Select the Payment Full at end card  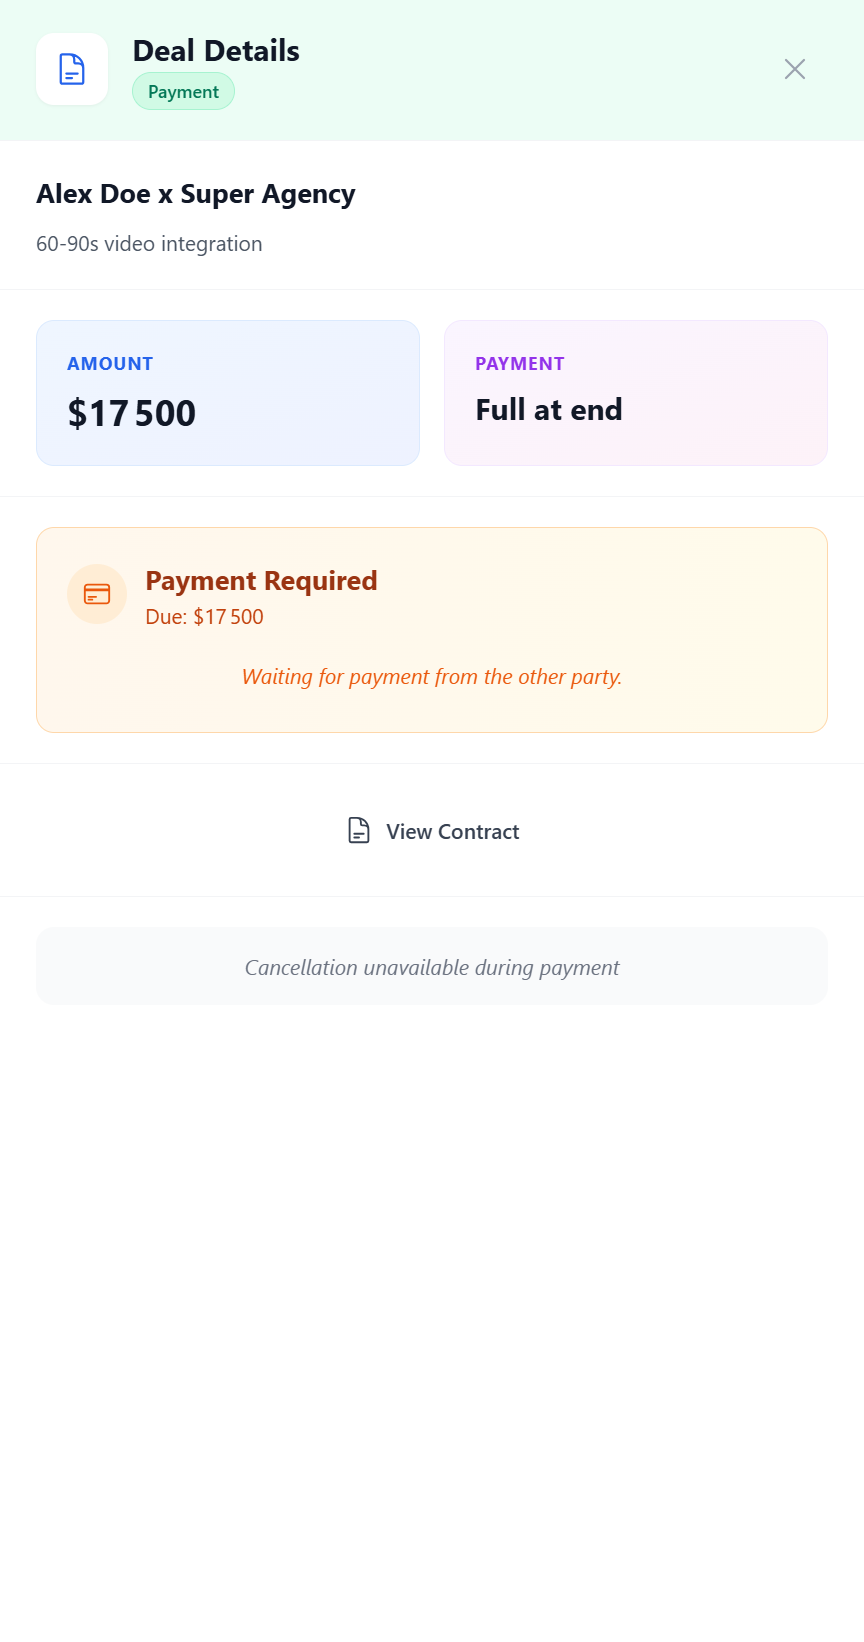pos(636,393)
